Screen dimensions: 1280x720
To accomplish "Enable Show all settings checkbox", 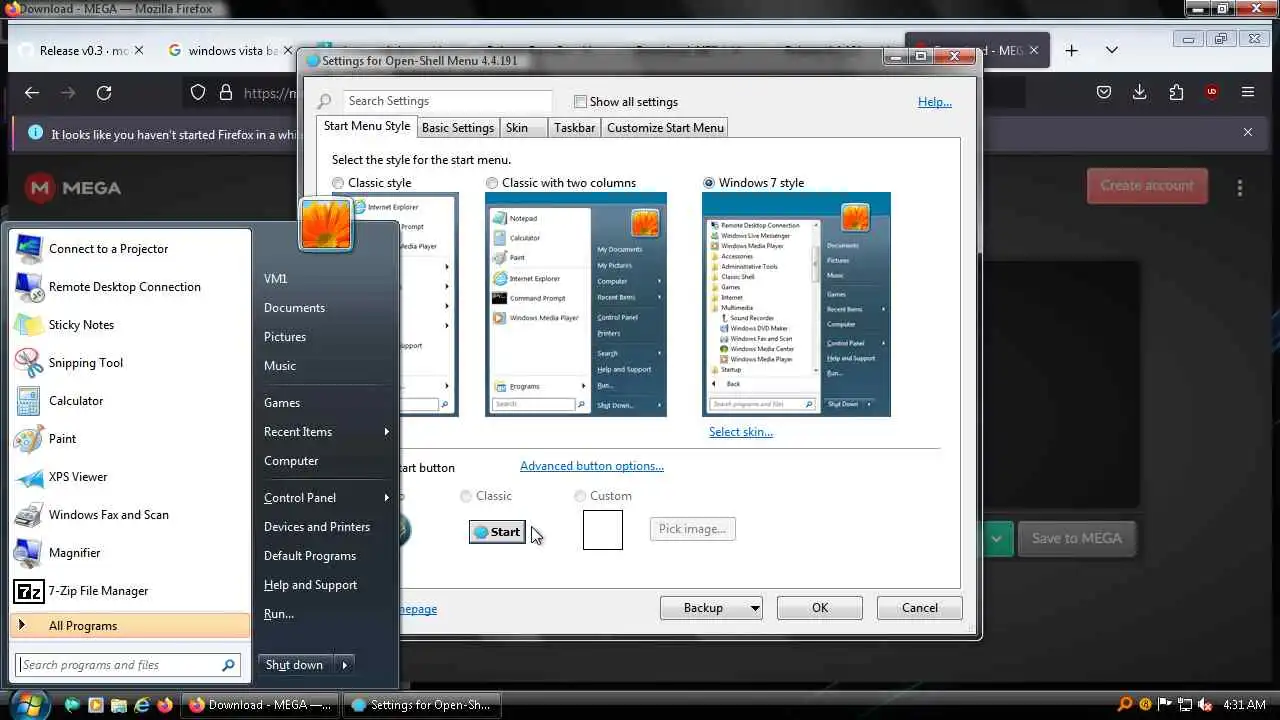I will tap(580, 101).
